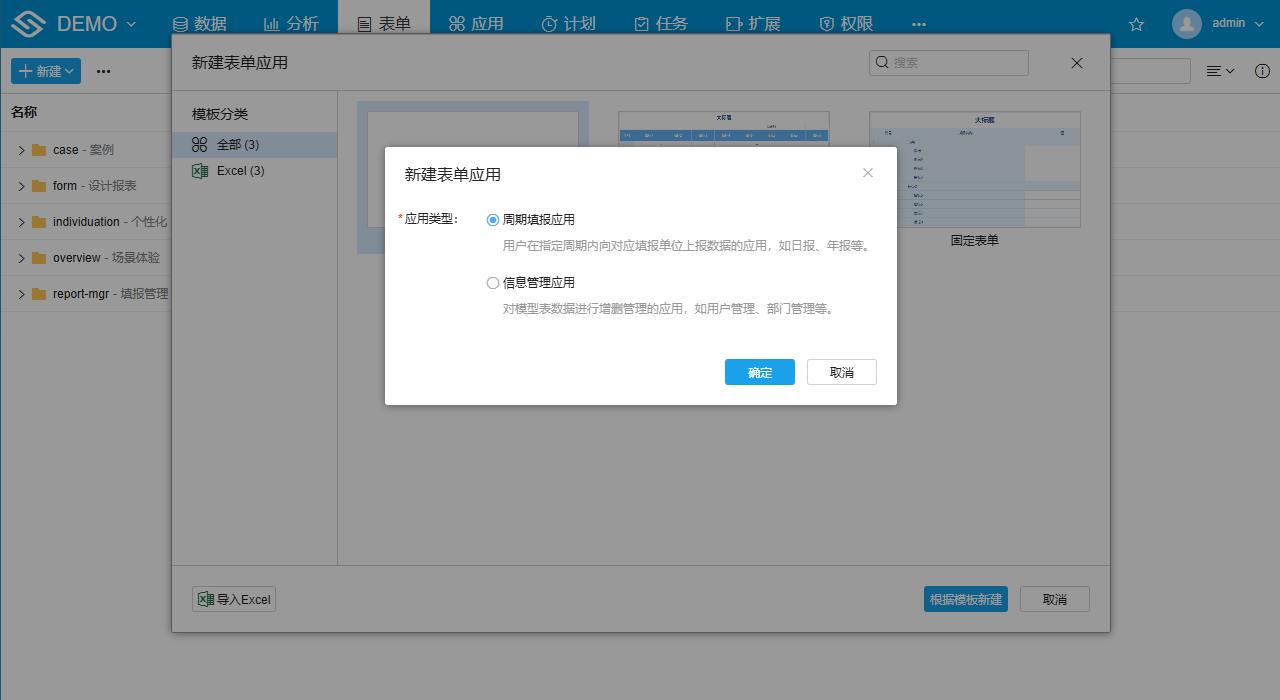Select the 全部 grid icon in template categories
The image size is (1280, 700).
198,144
